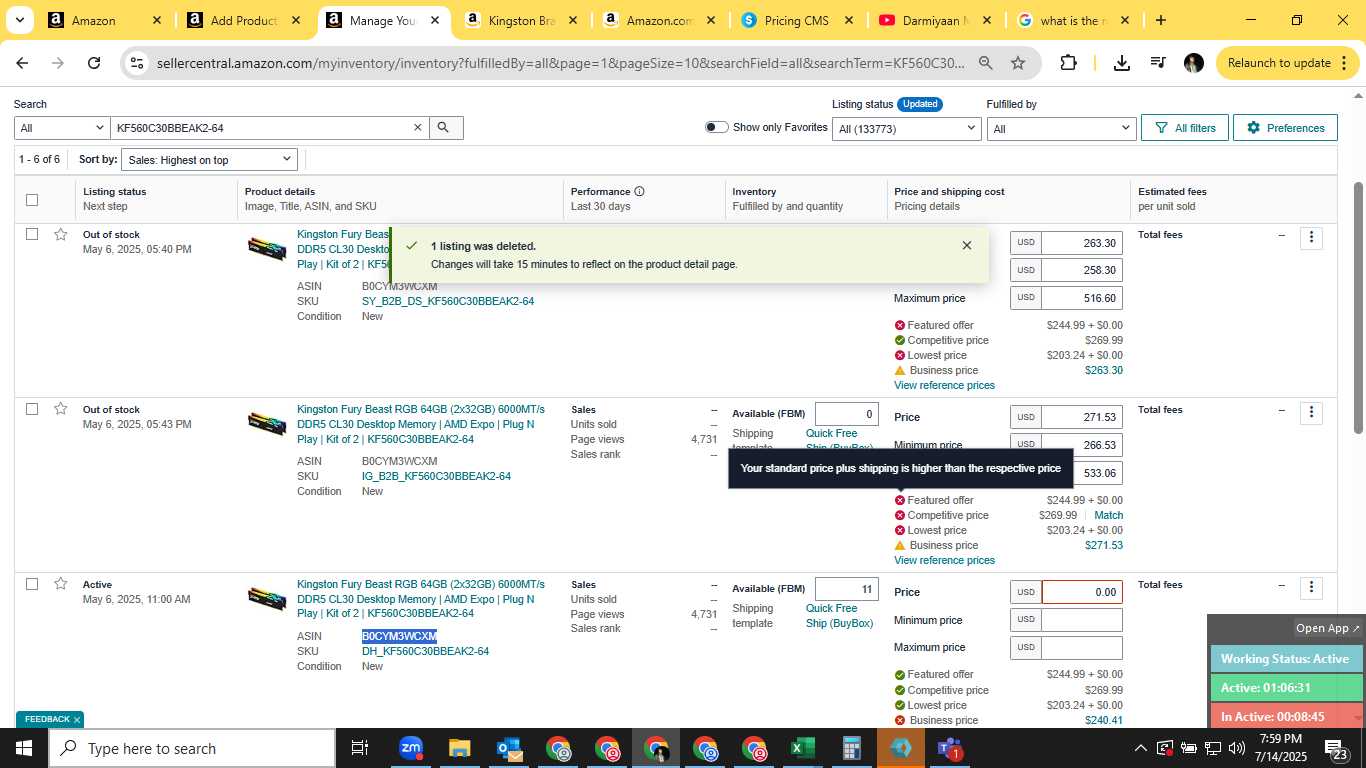Click Match link beside Competitive price

[1108, 515]
